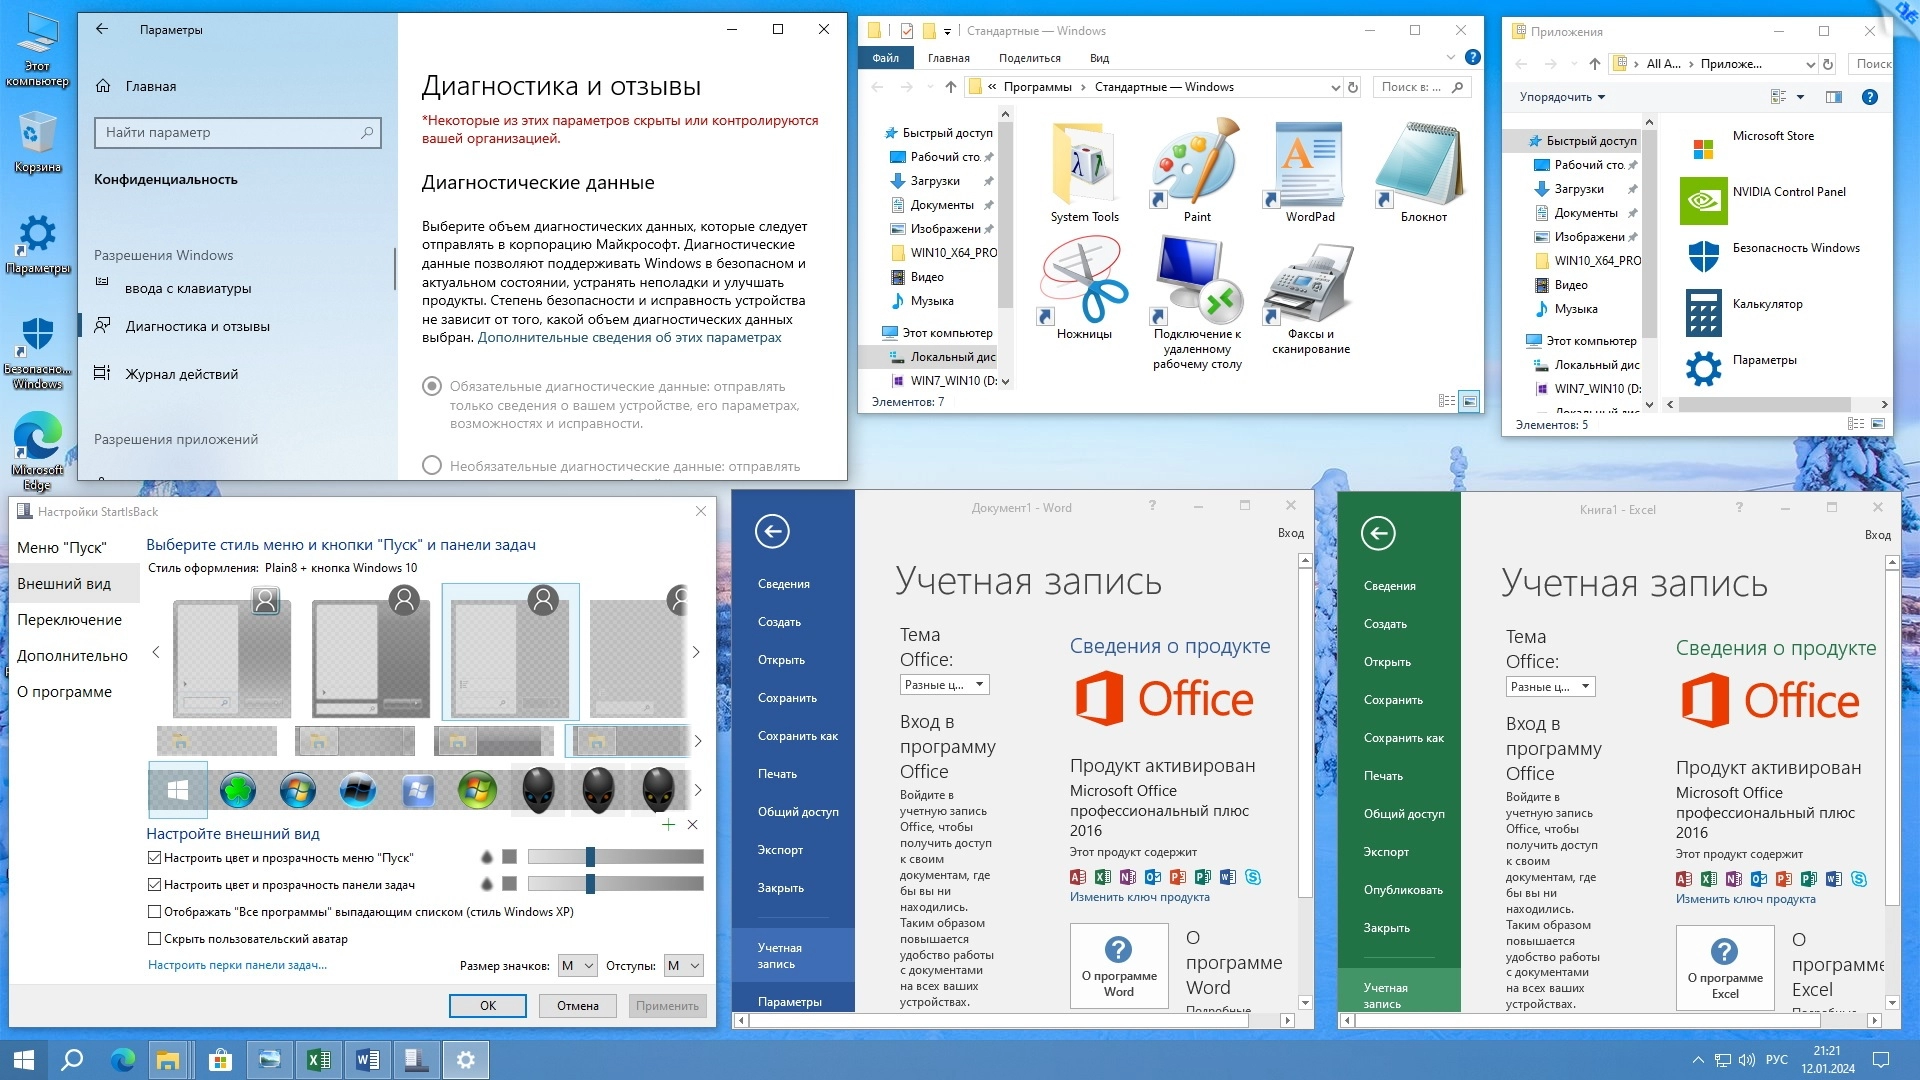Screen dimensions: 1920x1080
Task: Launch Microsoft Store from taskbar
Action: click(220, 1060)
